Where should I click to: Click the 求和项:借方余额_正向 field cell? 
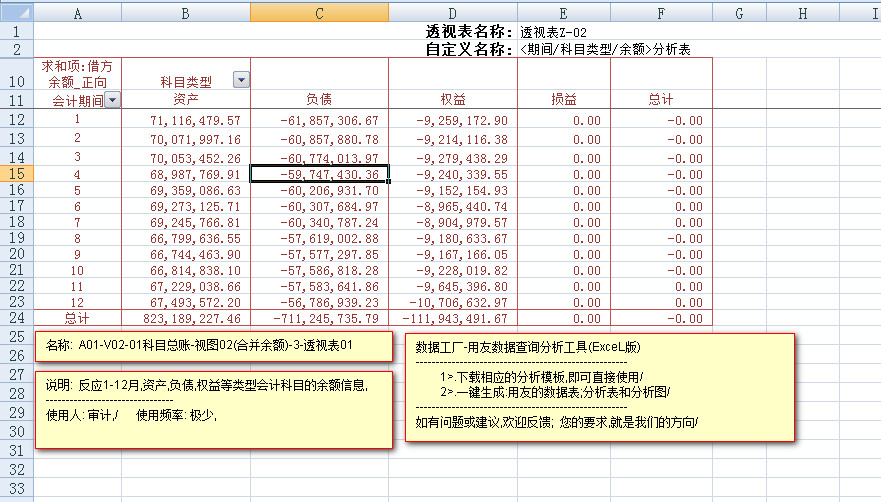click(78, 73)
